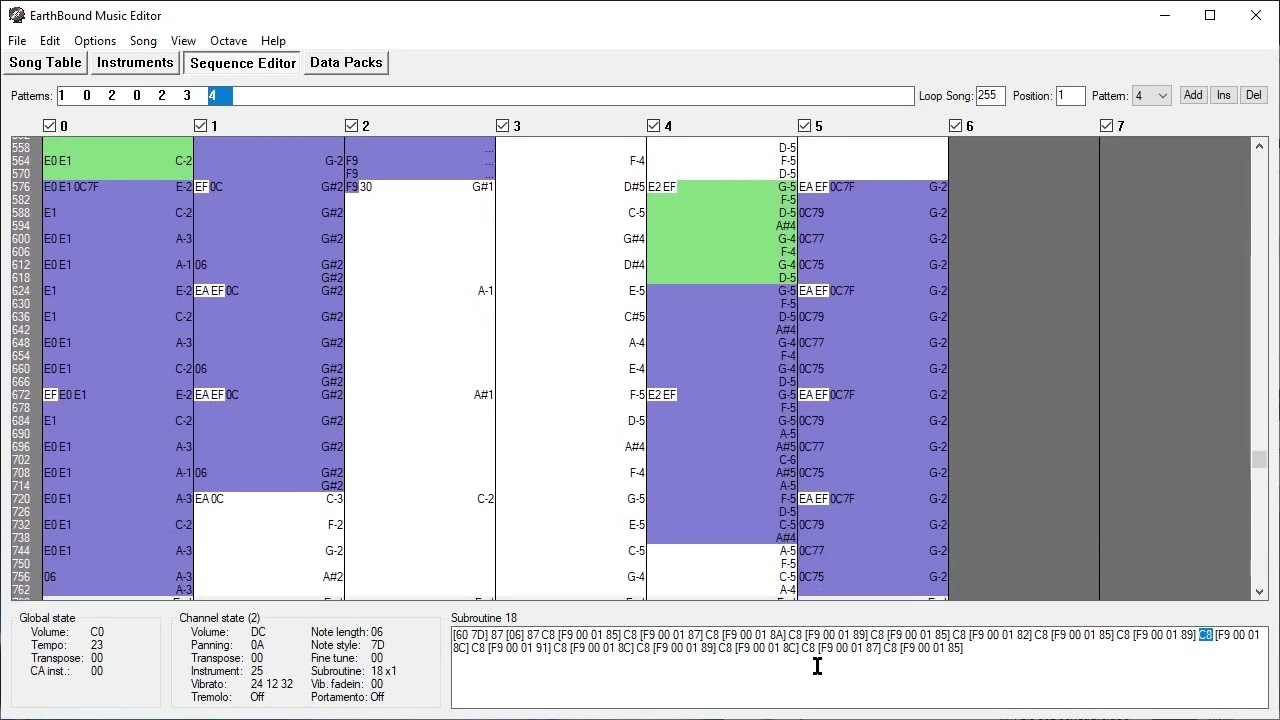Image resolution: width=1280 pixels, height=720 pixels.
Task: Open the View menu
Action: pyautogui.click(x=183, y=41)
